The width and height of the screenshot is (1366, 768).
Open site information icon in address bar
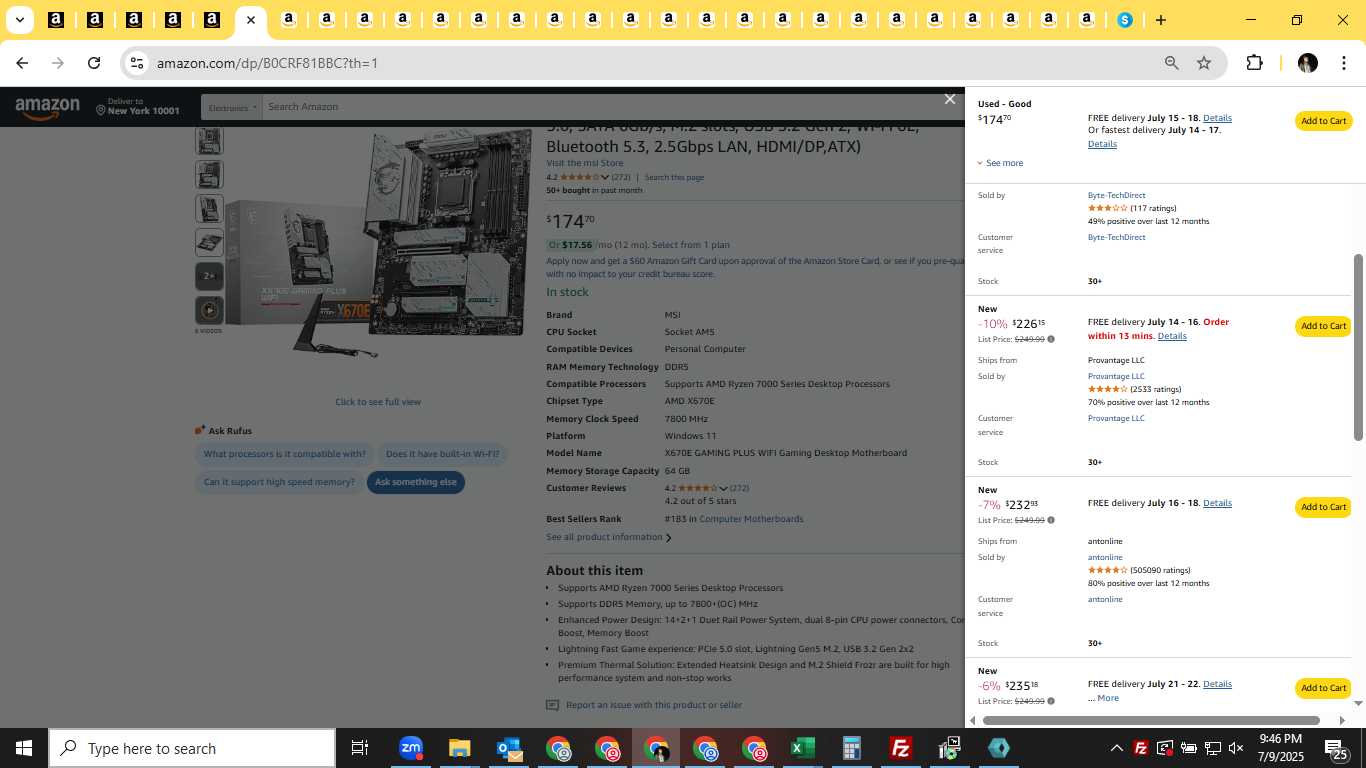(137, 63)
